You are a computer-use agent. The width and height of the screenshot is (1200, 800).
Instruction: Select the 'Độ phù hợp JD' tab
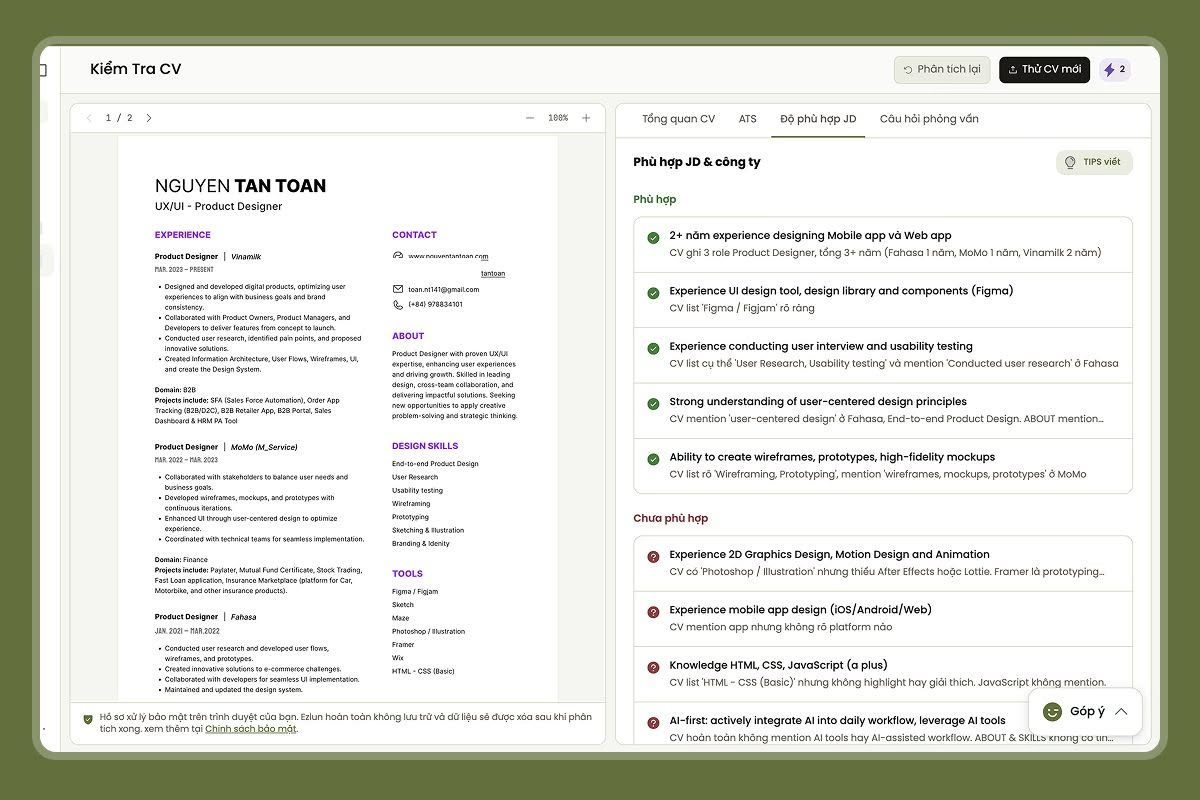click(818, 119)
